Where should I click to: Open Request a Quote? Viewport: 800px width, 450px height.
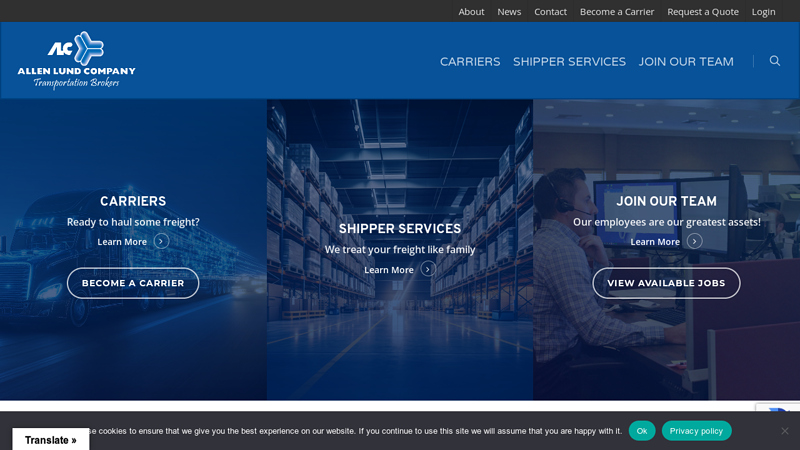point(703,11)
